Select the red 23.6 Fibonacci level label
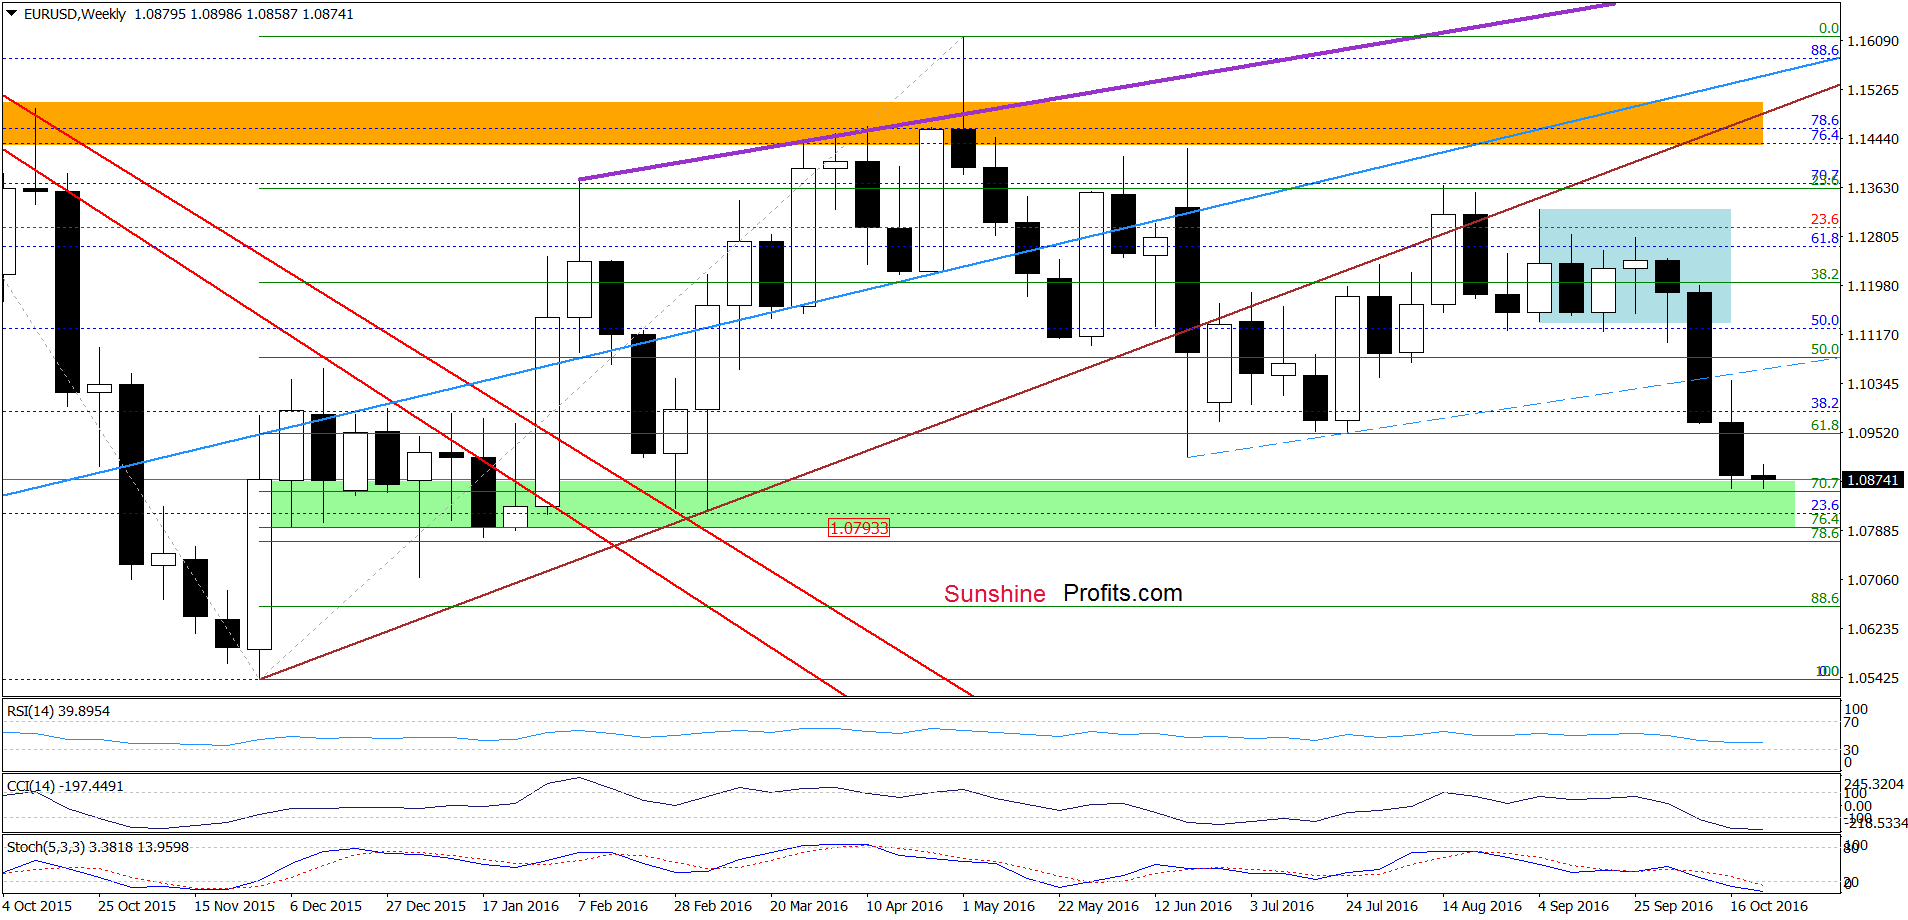Image resolution: width=1908 pixels, height=920 pixels. click(1825, 219)
